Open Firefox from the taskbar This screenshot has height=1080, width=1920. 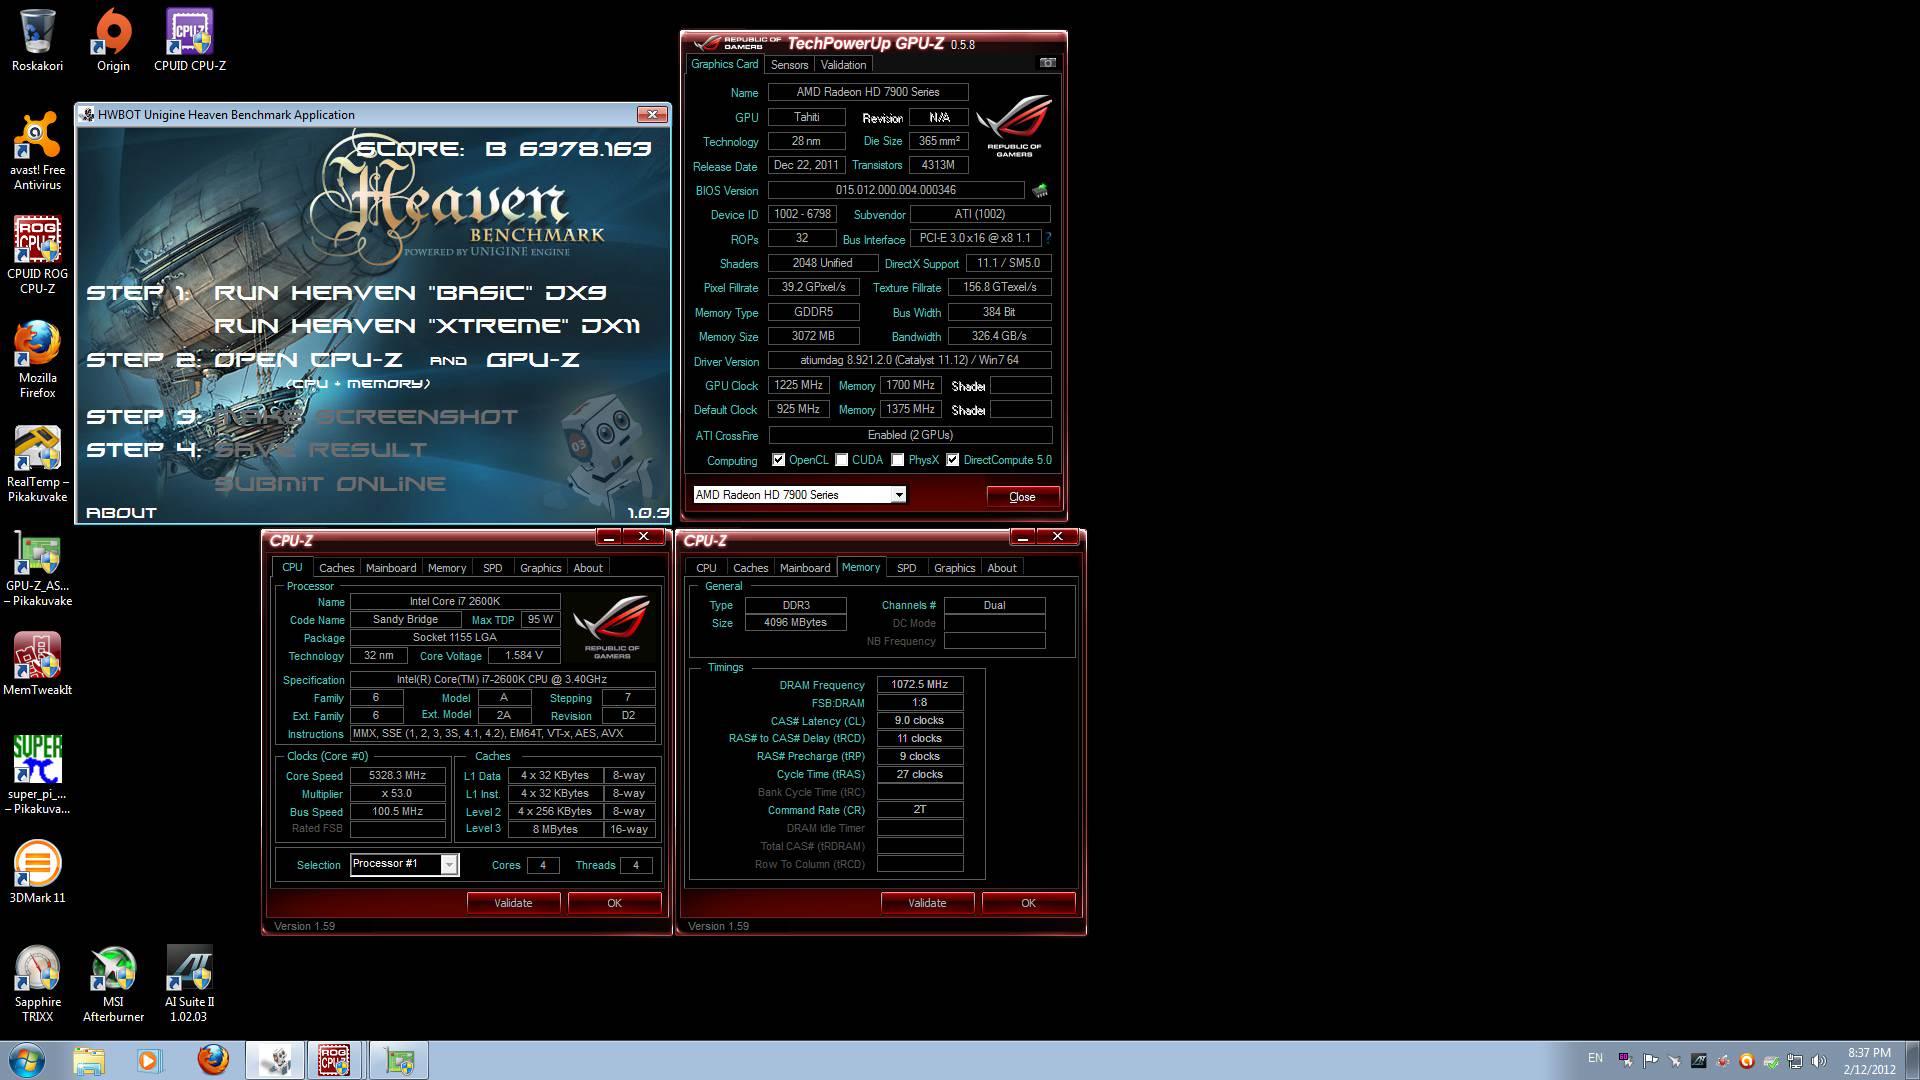click(x=212, y=1060)
